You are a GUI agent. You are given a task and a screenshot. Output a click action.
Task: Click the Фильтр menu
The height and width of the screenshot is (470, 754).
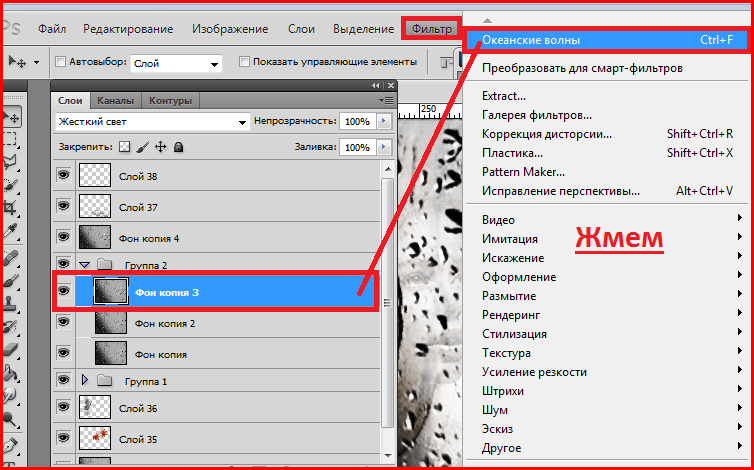(x=431, y=29)
